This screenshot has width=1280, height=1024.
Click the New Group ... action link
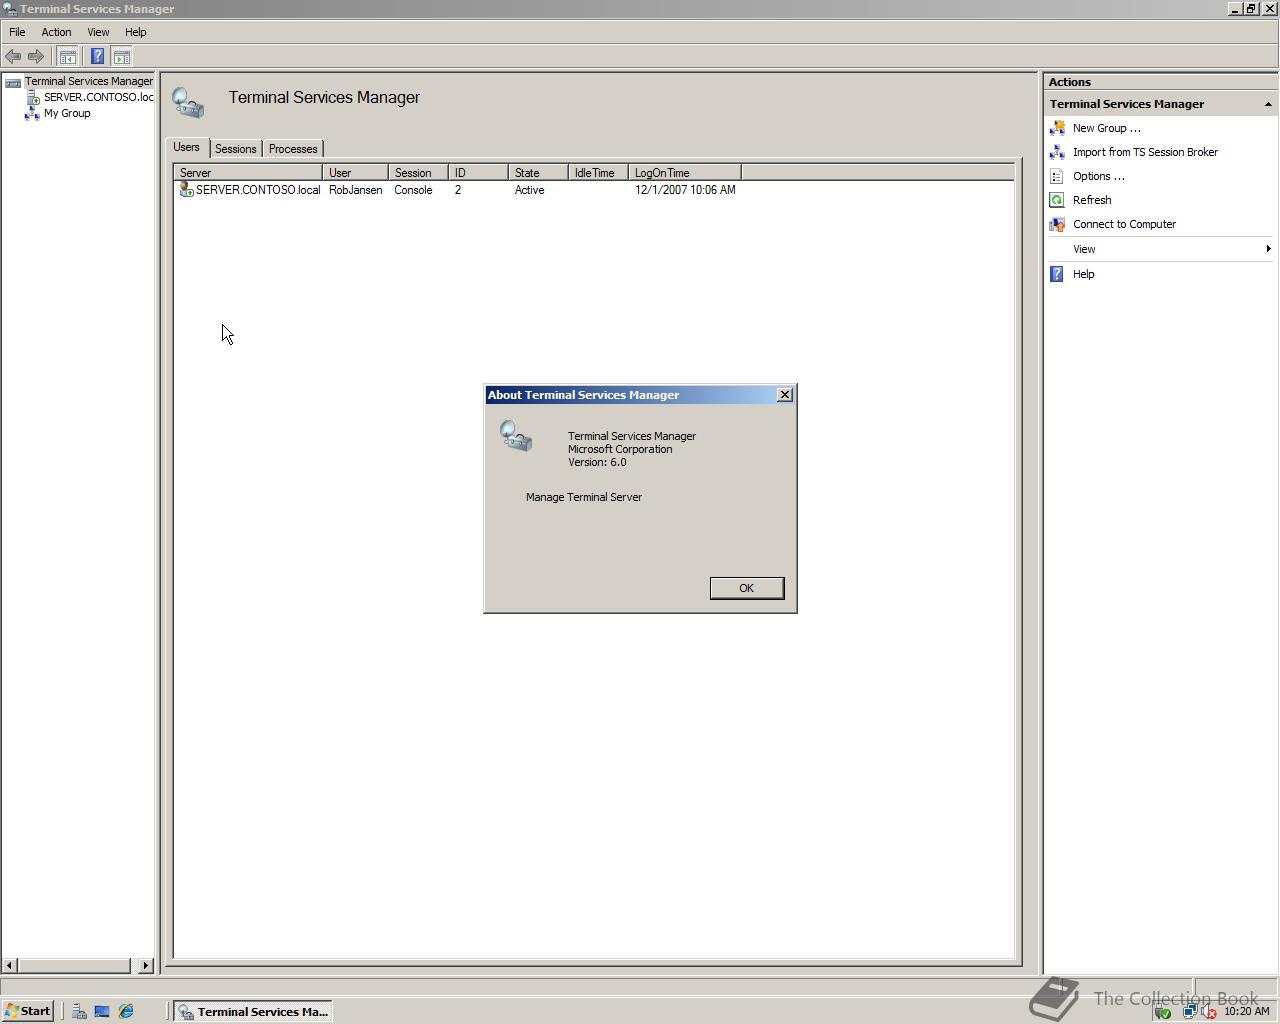(1106, 128)
